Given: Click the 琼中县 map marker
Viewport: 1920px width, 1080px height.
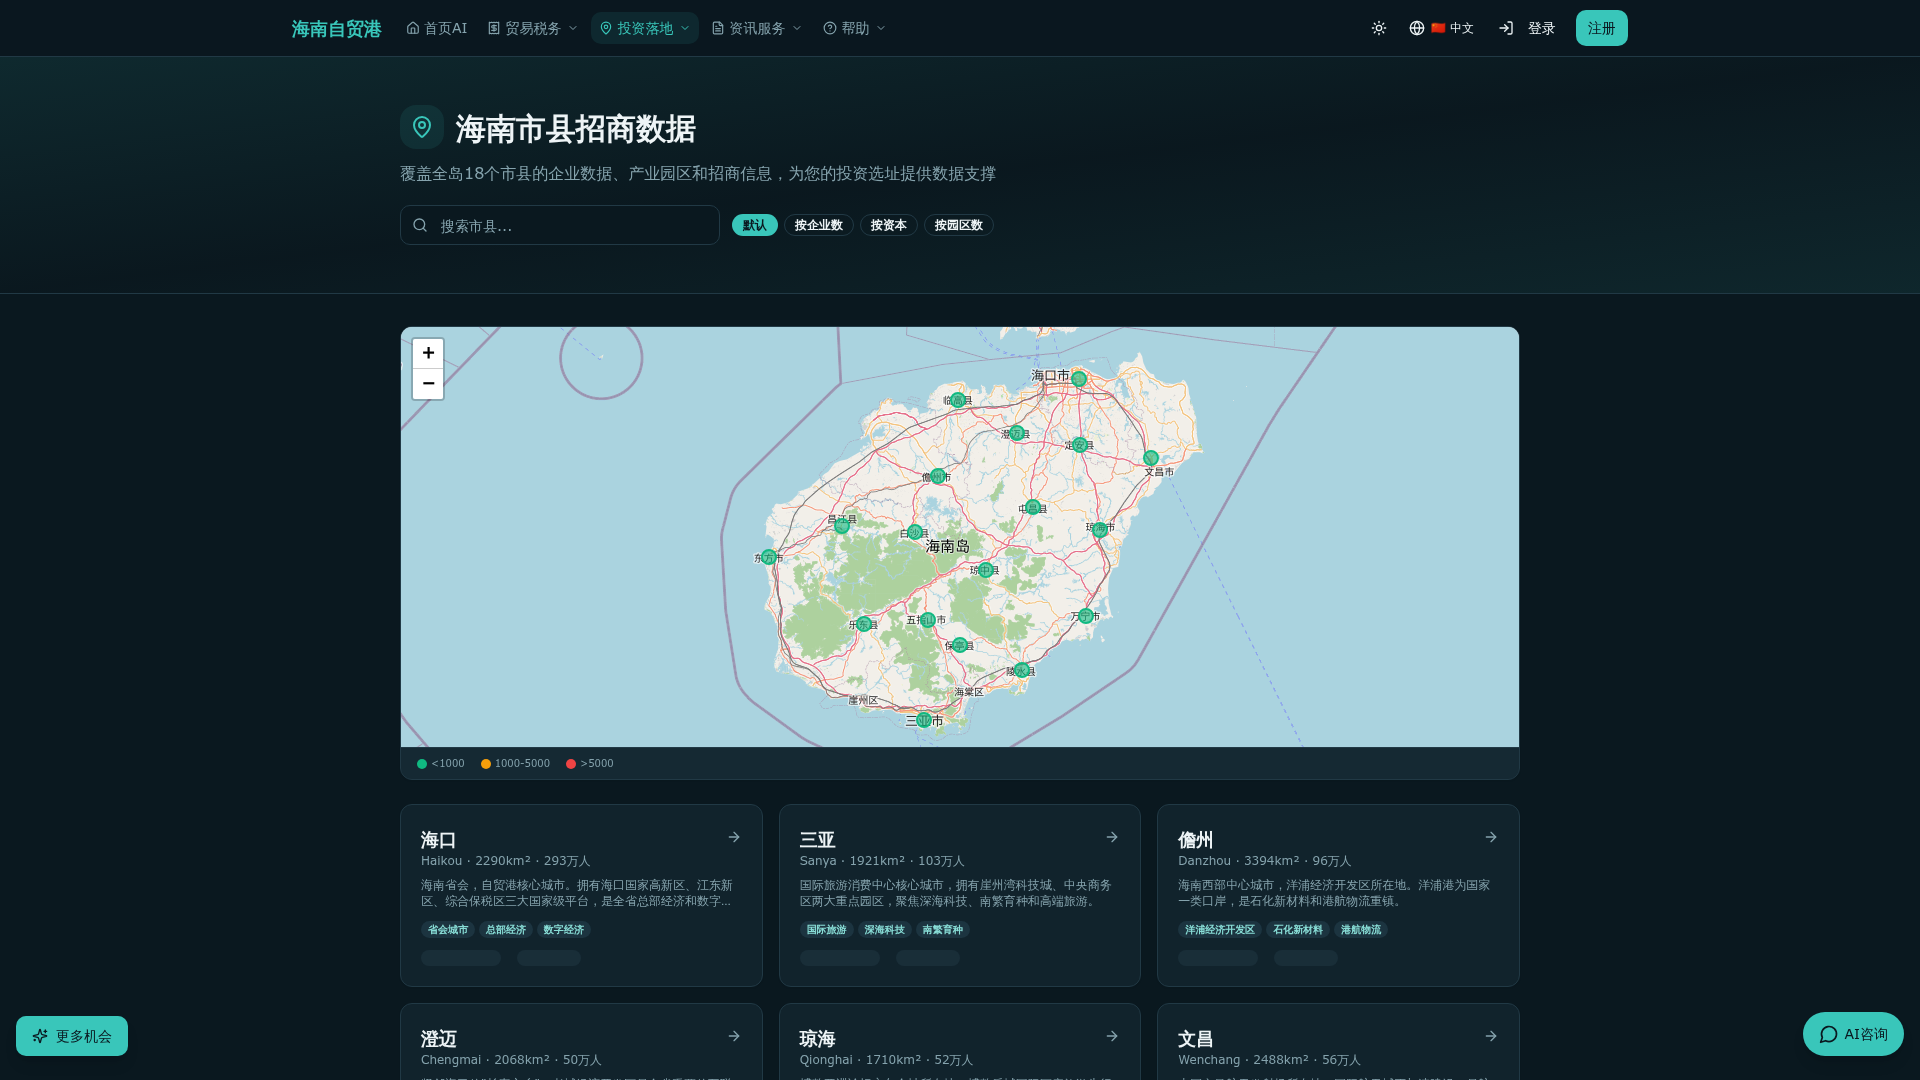Looking at the screenshot, I should pyautogui.click(x=986, y=570).
